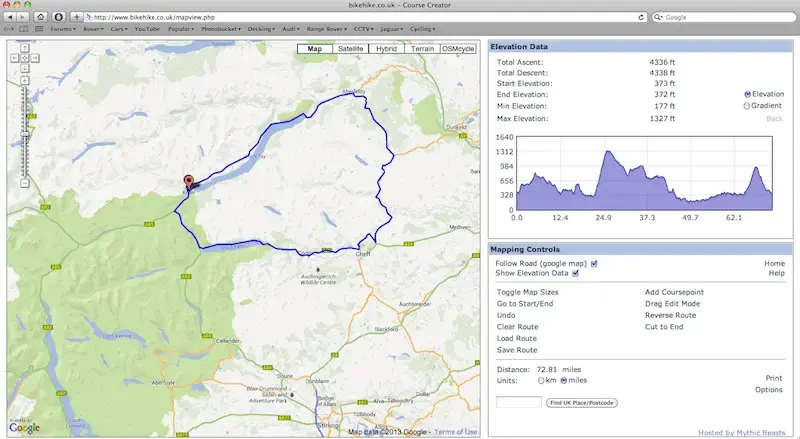The height and width of the screenshot is (439, 800).
Task: Pan the map up
Action: pyautogui.click(x=24, y=48)
